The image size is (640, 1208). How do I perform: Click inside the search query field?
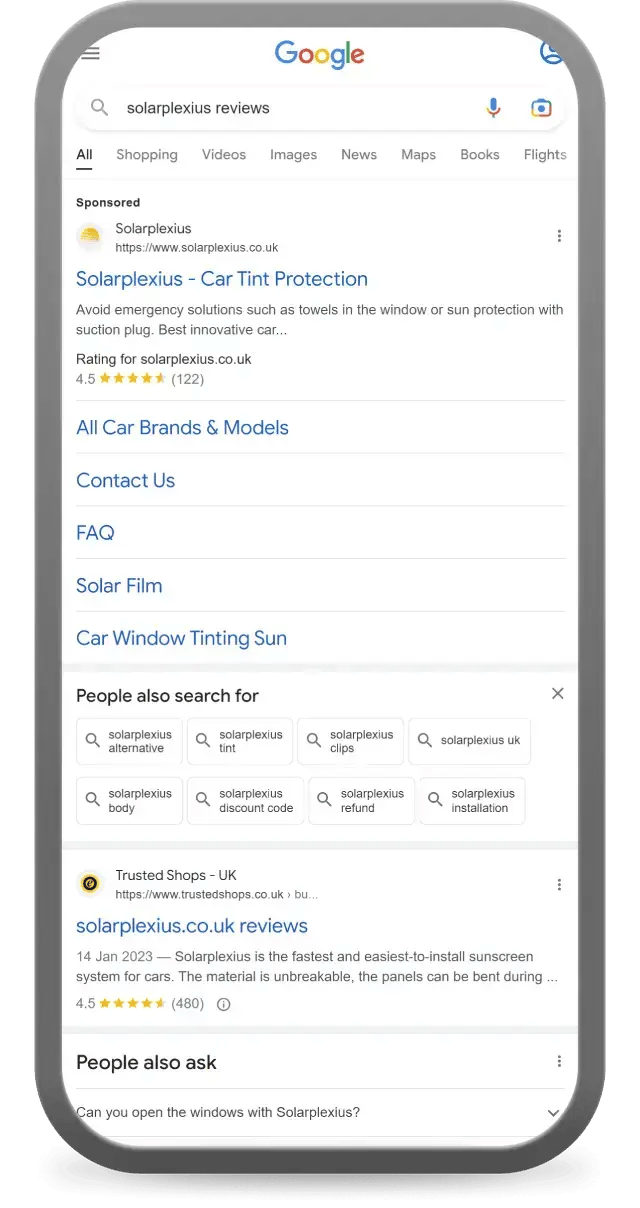point(250,107)
